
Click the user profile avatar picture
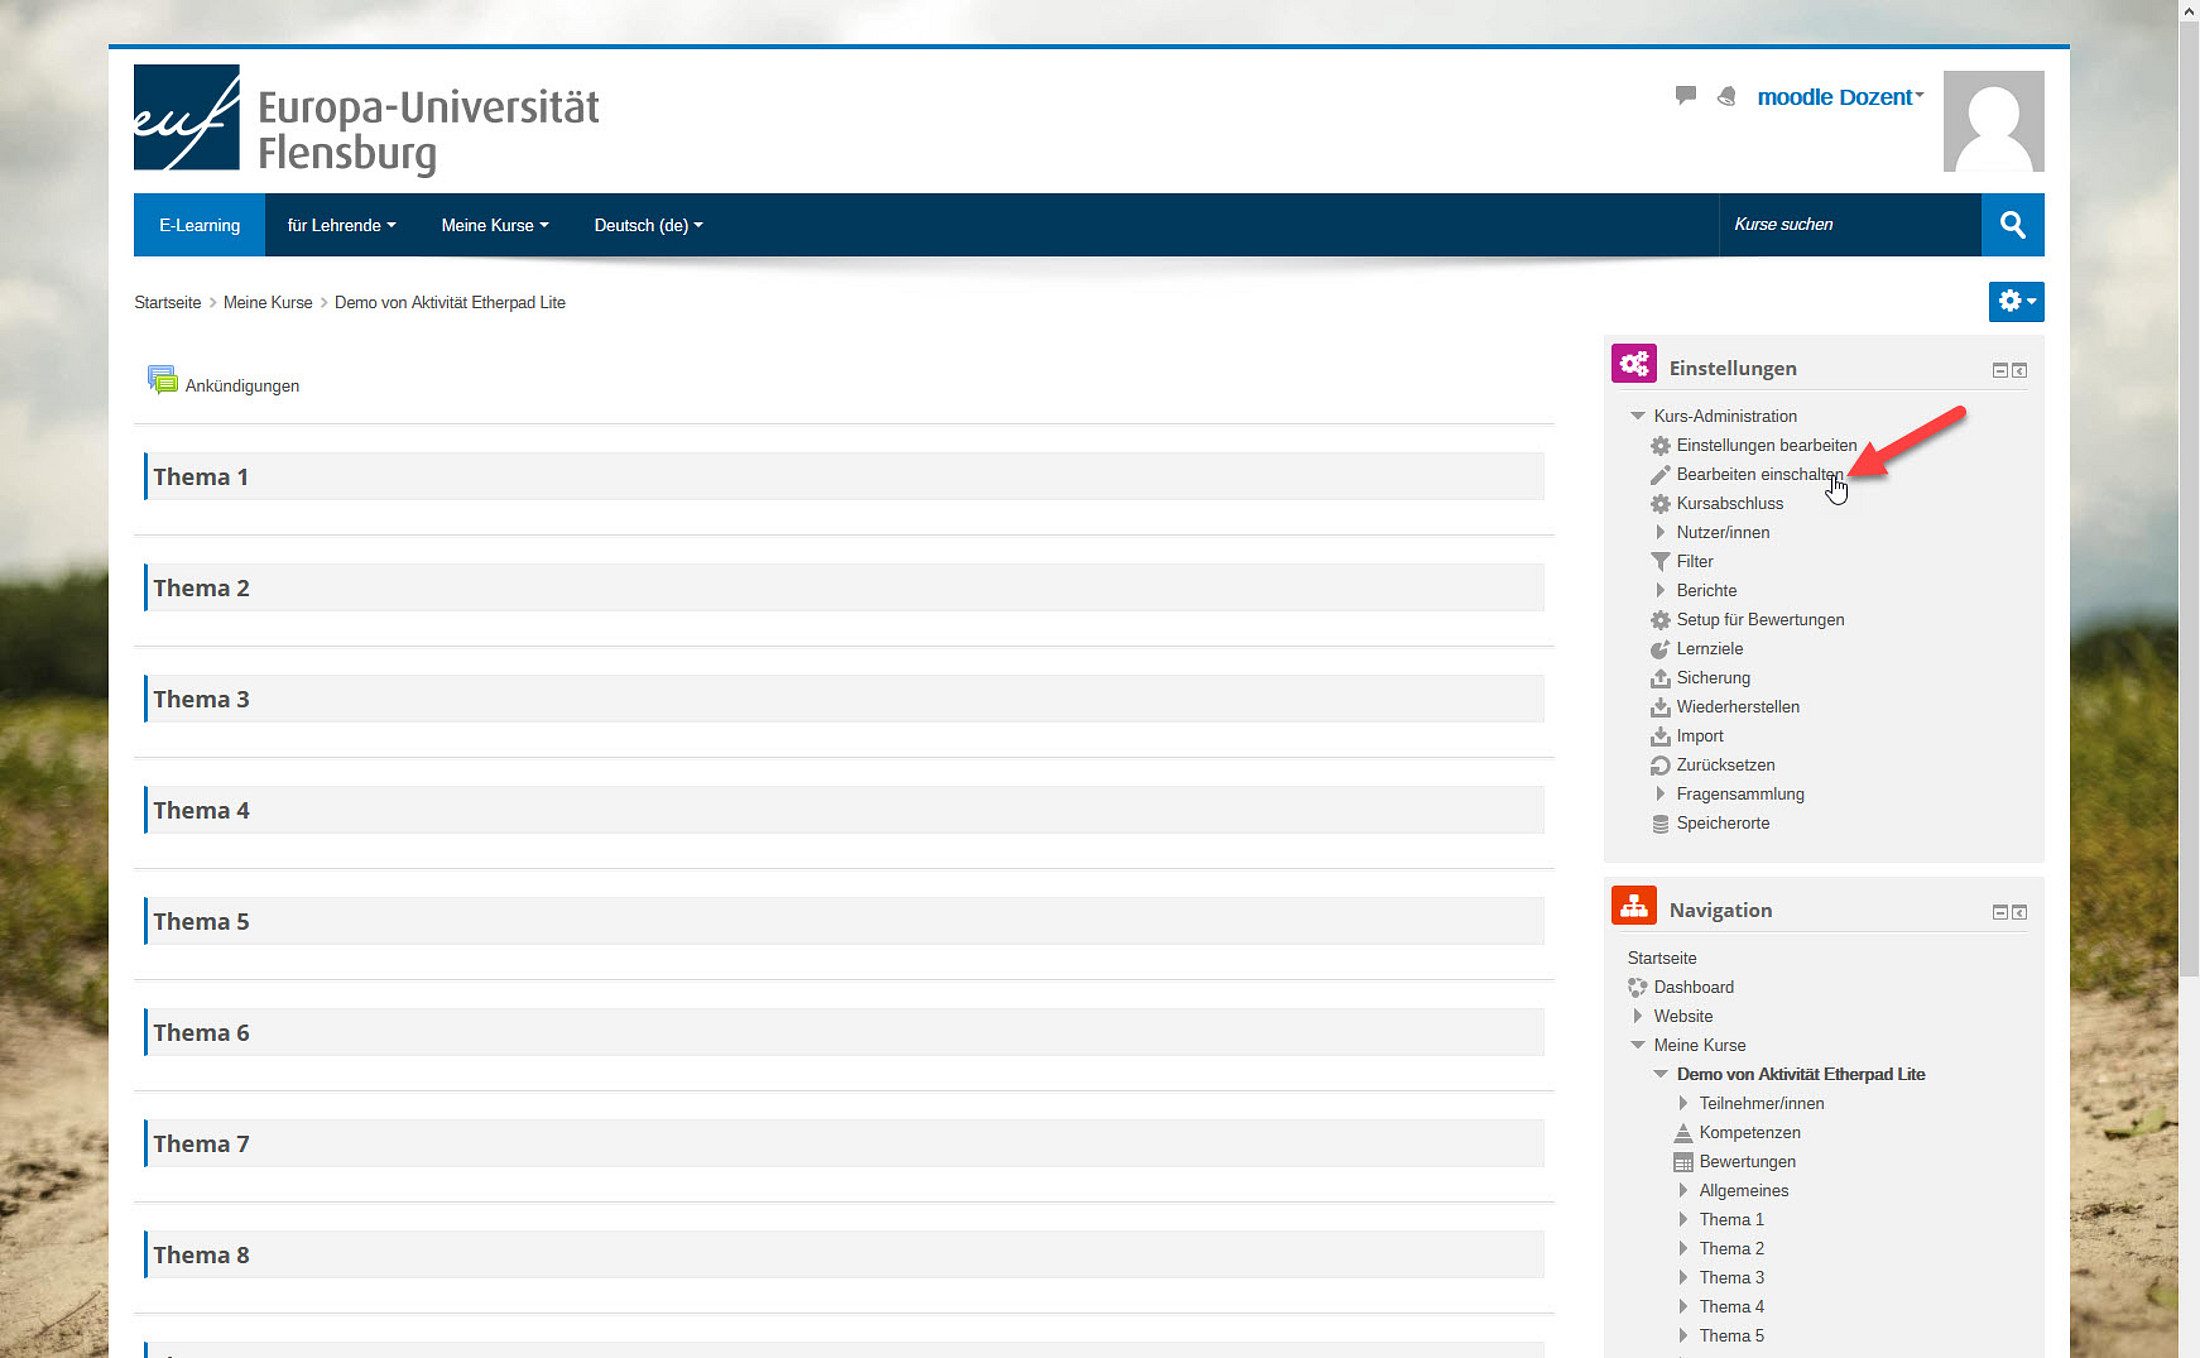pyautogui.click(x=1992, y=121)
